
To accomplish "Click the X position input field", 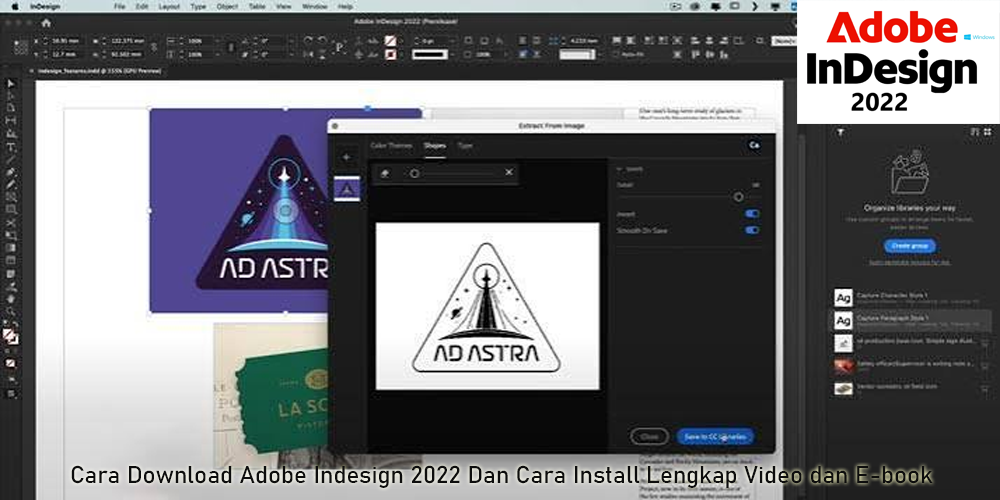I will (68, 40).
